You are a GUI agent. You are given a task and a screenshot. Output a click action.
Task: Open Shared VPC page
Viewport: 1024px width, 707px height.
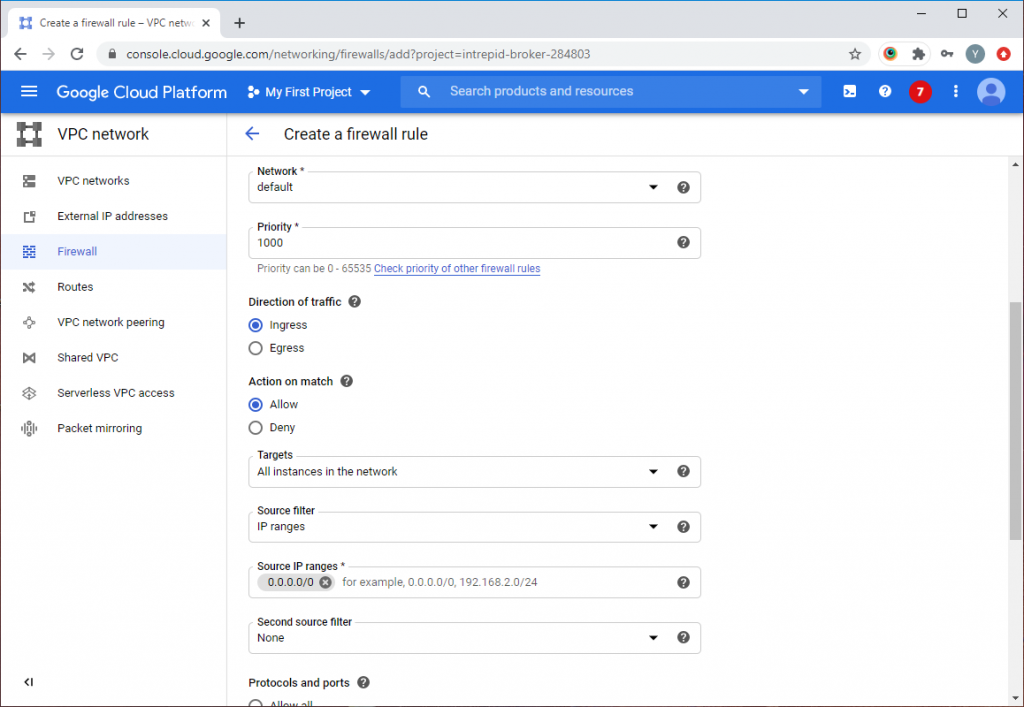(88, 358)
